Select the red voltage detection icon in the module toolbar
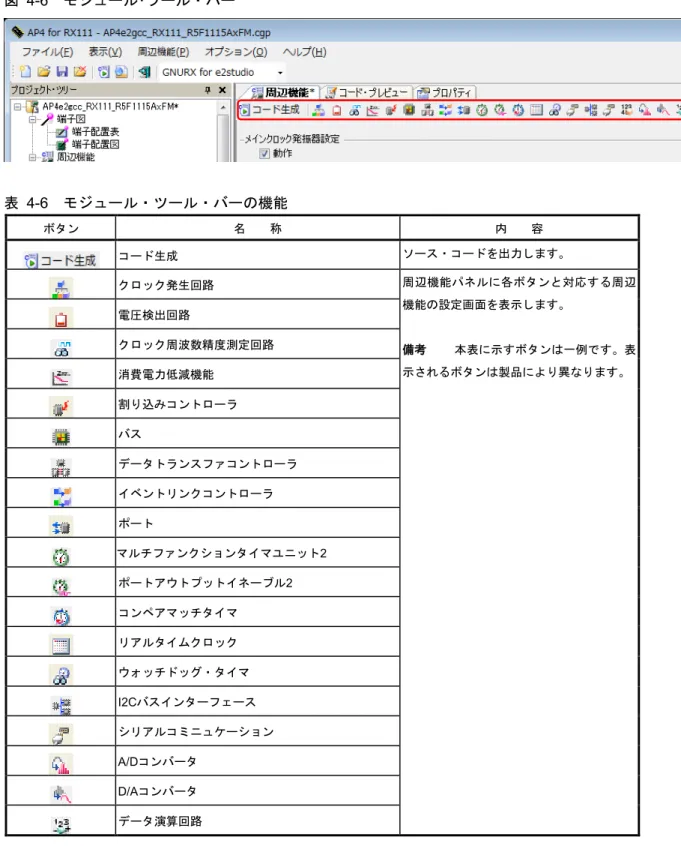Image resolution: width=681 pixels, height=846 pixels. tap(337, 110)
